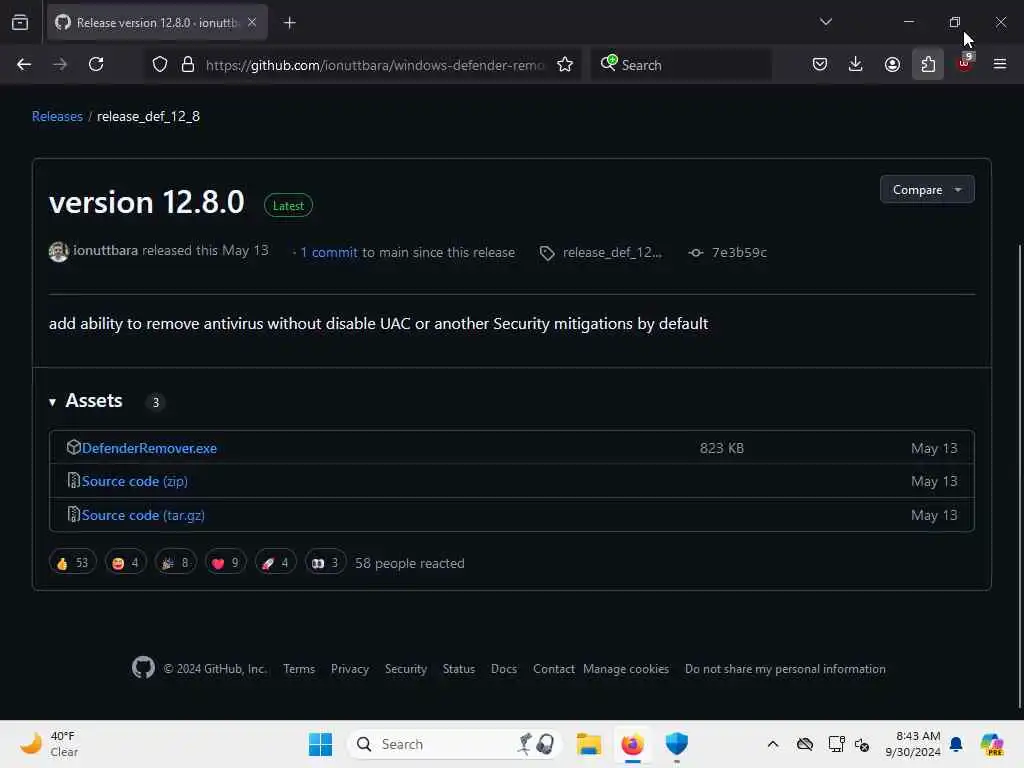Open the downloads panel

[x=856, y=65]
